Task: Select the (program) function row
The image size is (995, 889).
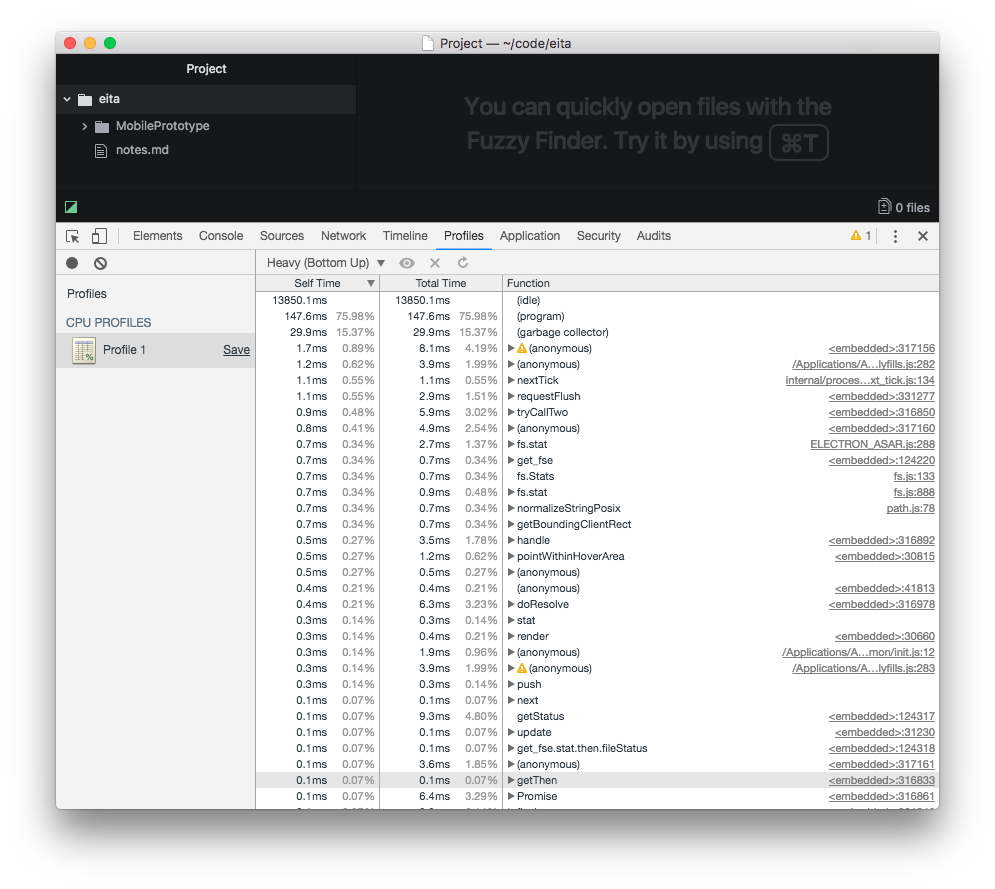Action: 597,316
